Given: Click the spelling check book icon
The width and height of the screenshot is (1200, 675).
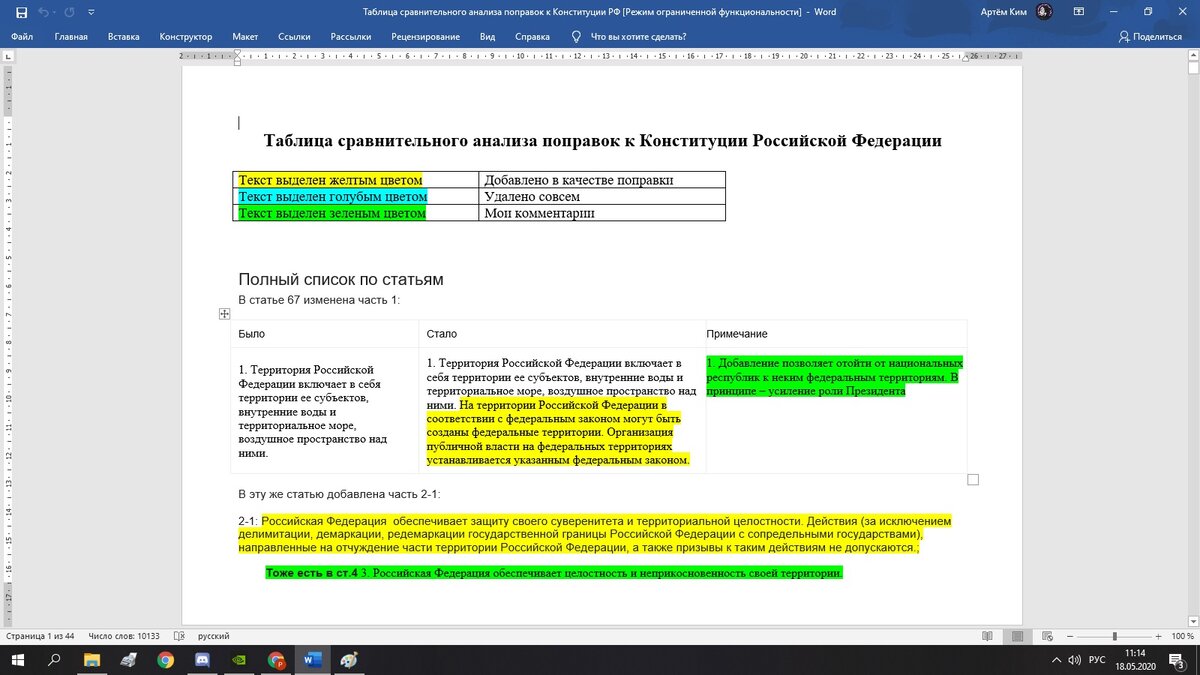Looking at the screenshot, I should click(x=179, y=636).
